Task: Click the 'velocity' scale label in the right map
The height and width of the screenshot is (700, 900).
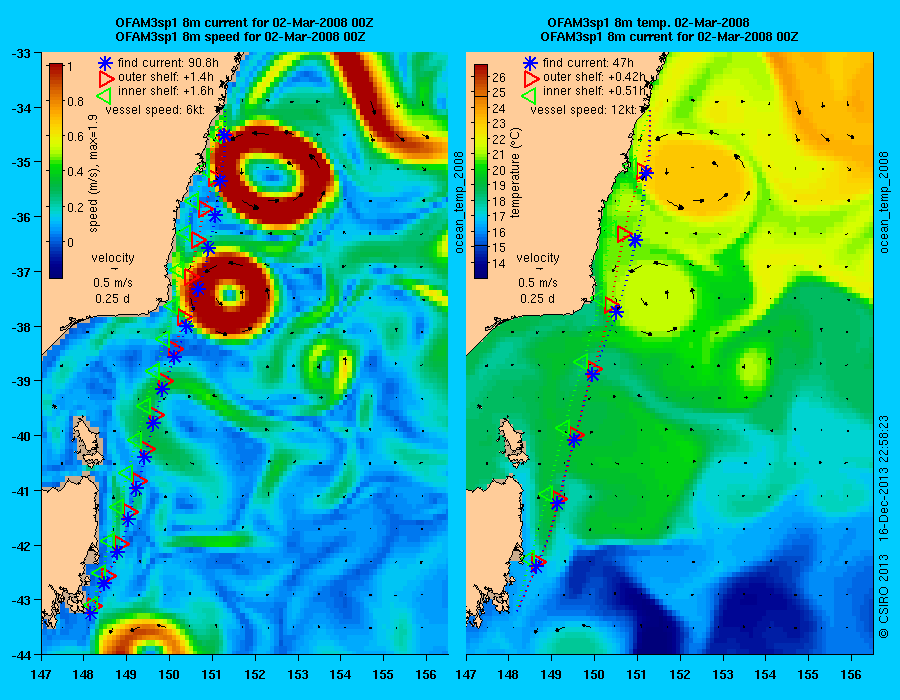Action: tap(537, 258)
